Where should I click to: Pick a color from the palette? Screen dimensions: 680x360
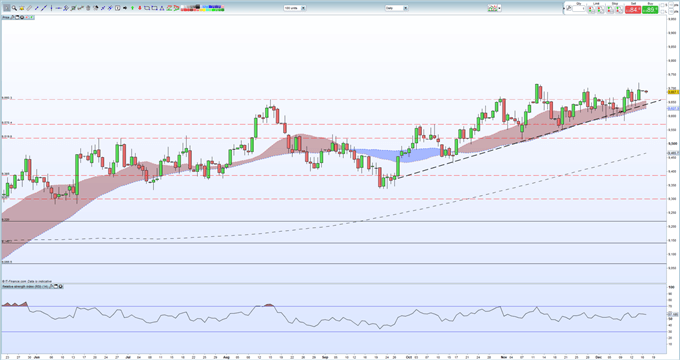(202, 8)
